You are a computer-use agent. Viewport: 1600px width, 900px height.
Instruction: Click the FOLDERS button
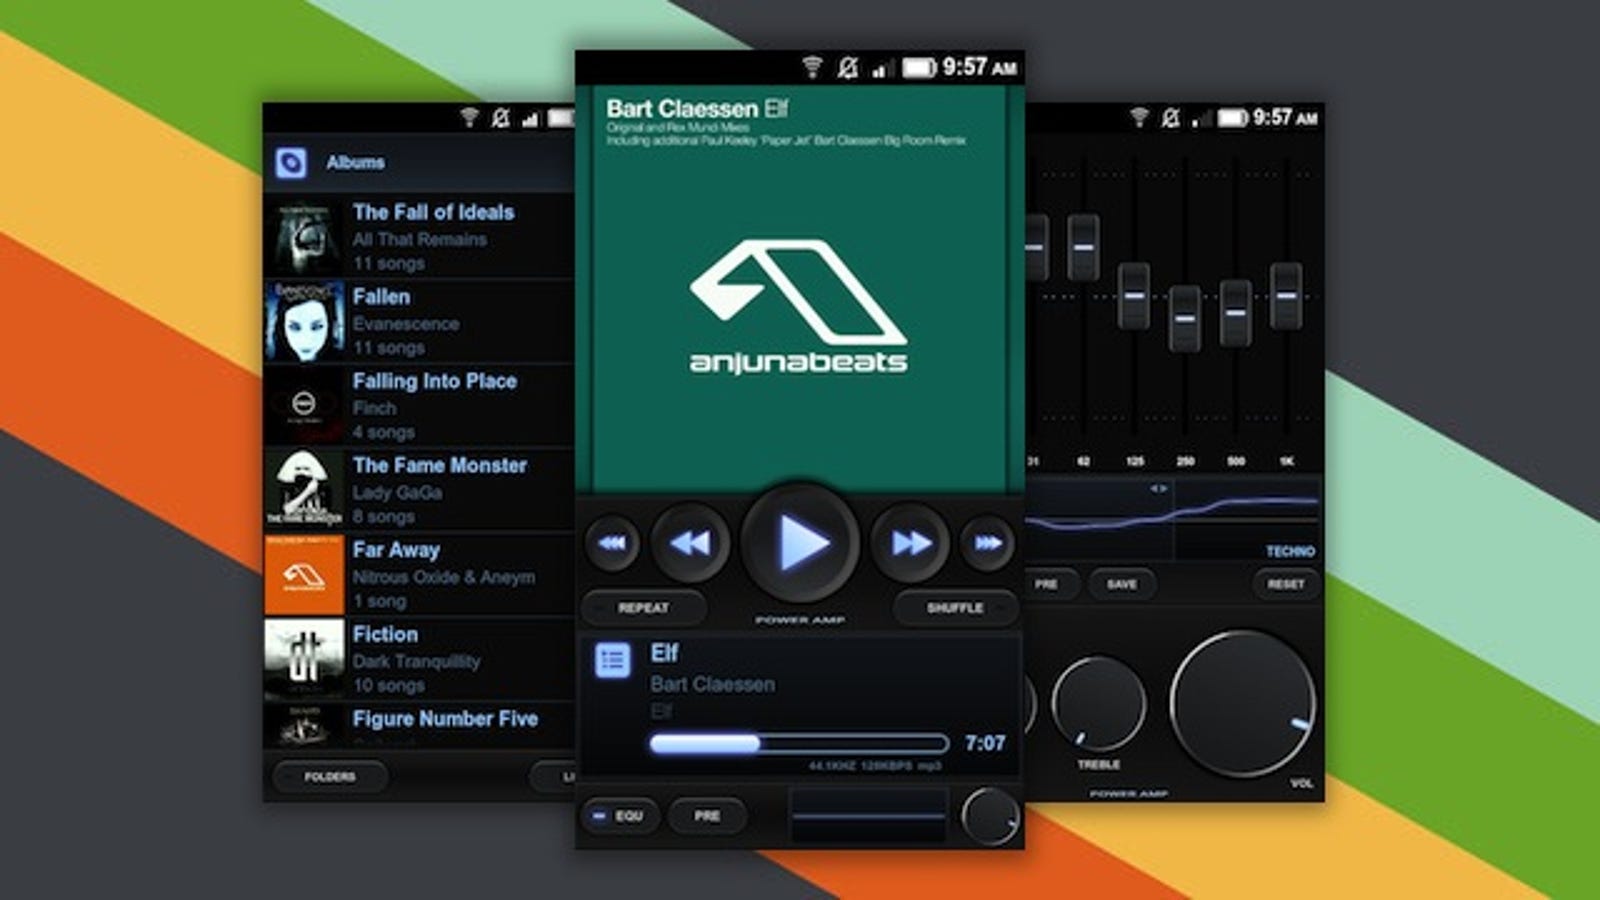point(330,777)
